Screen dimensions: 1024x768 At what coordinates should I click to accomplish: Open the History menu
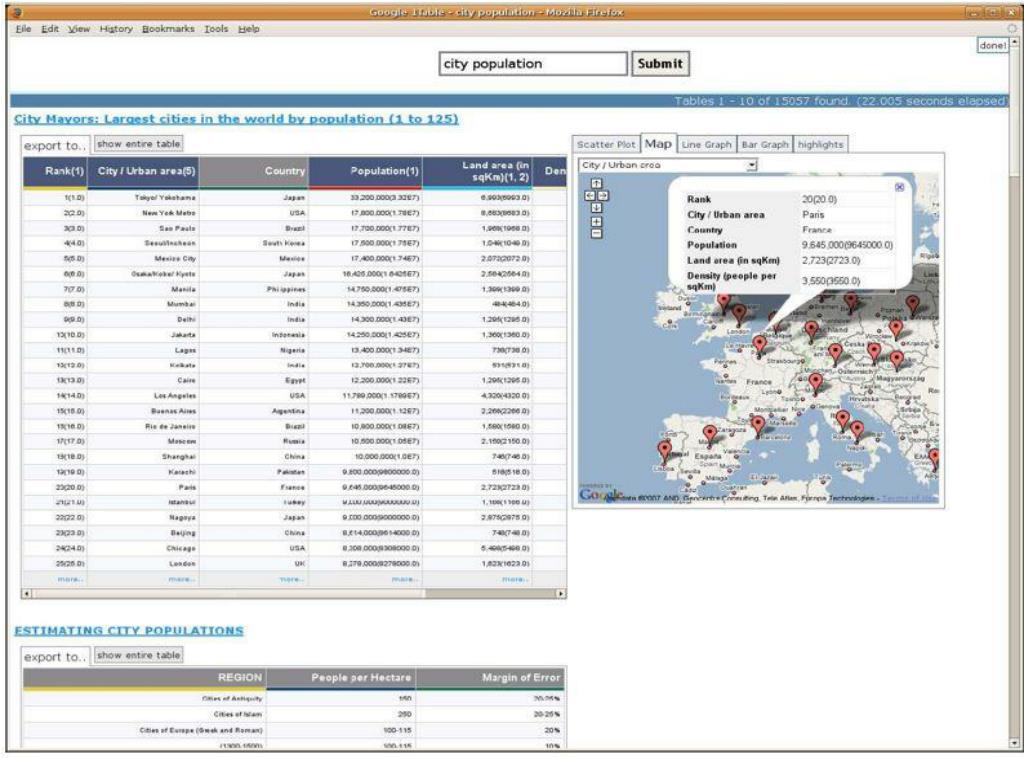(x=116, y=29)
